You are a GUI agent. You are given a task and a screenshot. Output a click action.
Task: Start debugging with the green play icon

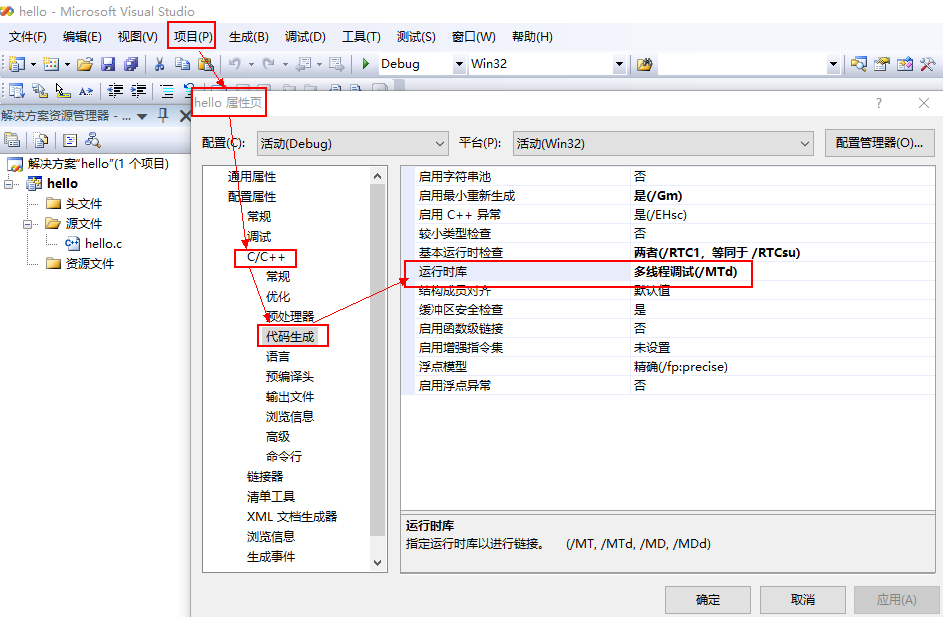coord(365,64)
